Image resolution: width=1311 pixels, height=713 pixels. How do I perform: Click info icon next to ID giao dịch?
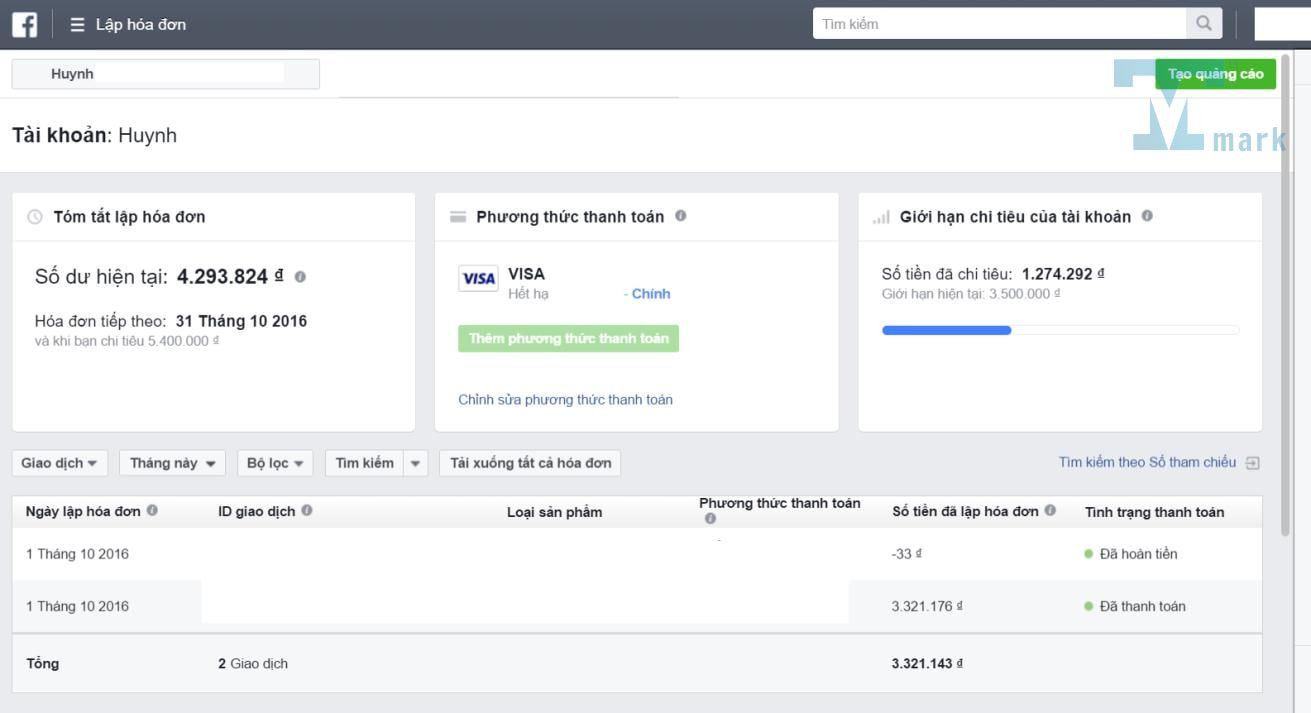click(307, 510)
